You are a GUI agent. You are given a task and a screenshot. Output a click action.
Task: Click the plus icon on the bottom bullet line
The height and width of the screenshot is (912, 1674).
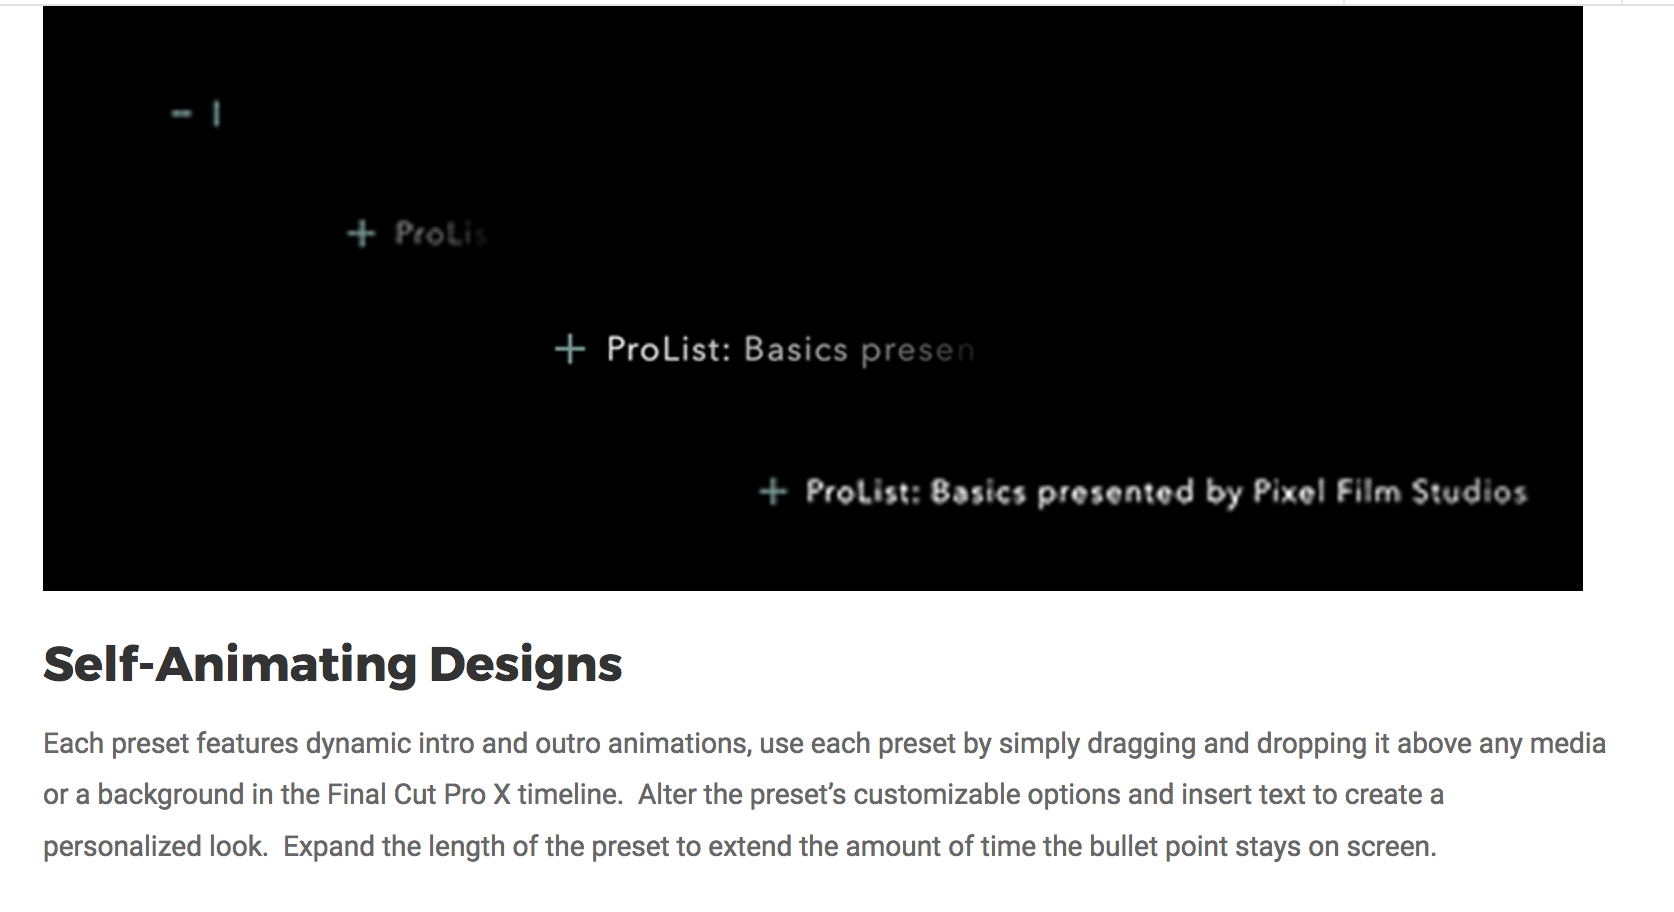point(773,491)
